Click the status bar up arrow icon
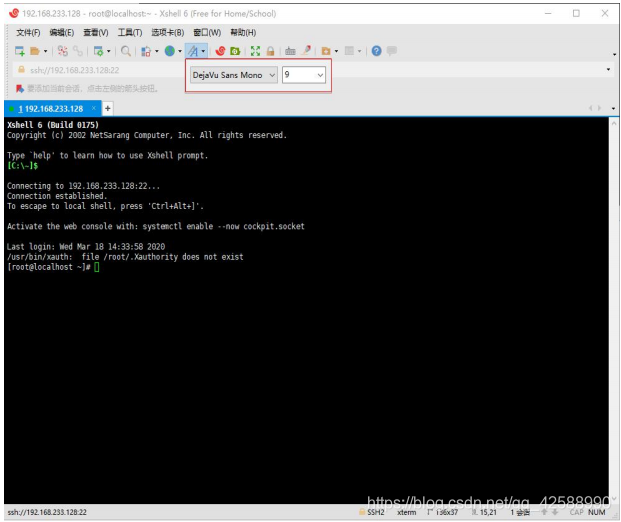This screenshot has width=621, height=522. 545,512
